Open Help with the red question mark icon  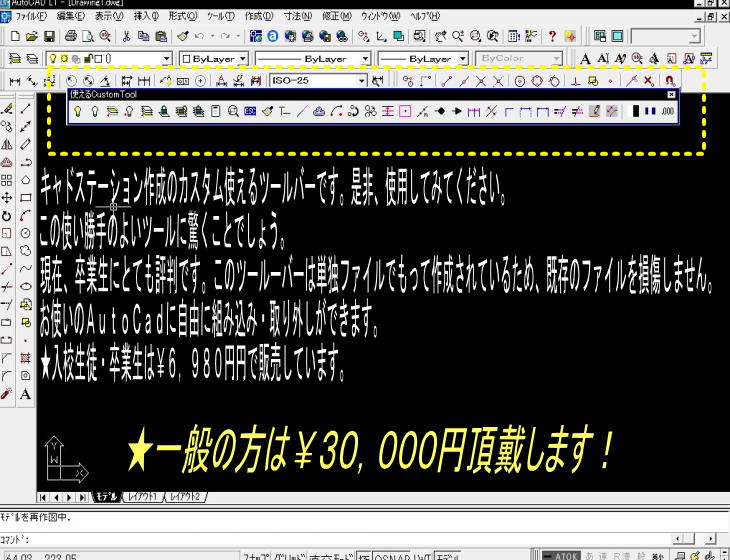552,36
